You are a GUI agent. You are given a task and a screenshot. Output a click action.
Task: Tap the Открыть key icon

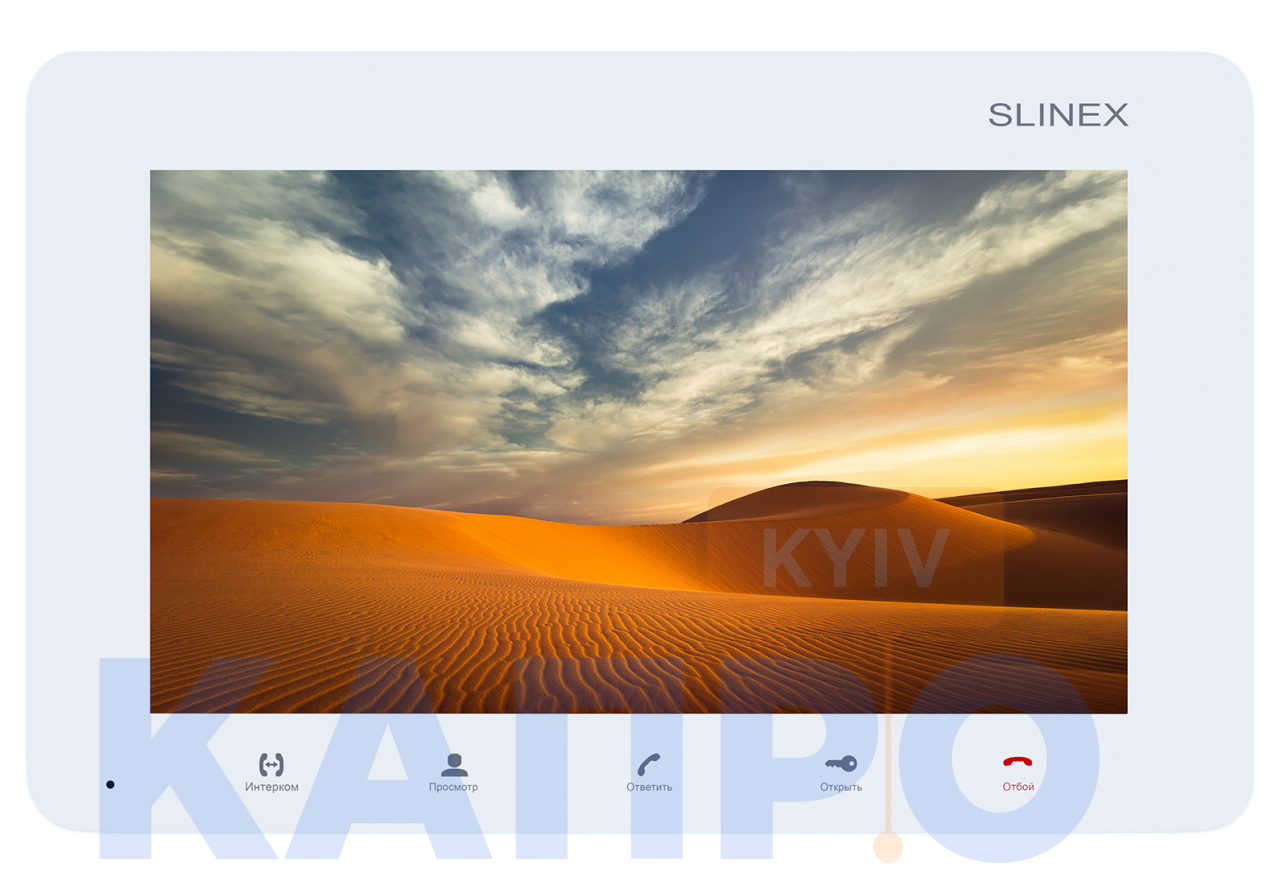pos(841,765)
